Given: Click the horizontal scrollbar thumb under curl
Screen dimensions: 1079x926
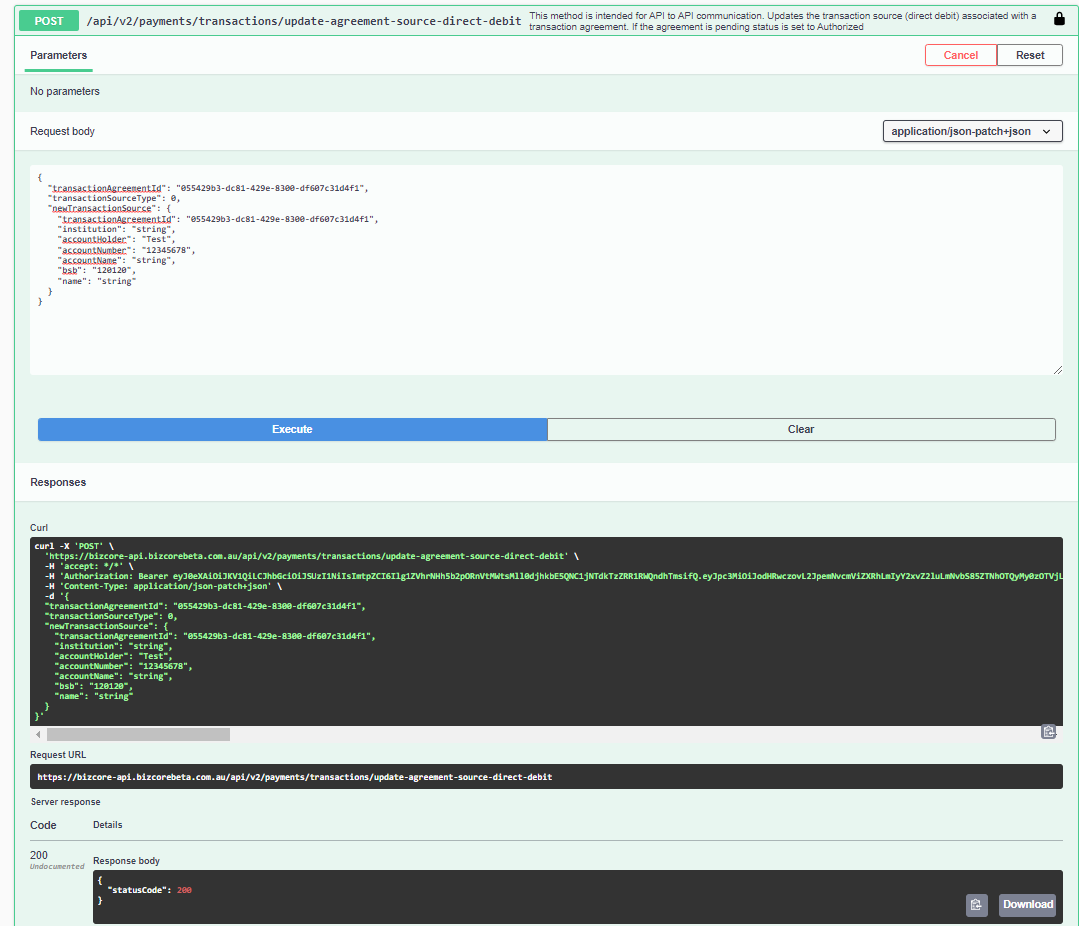Looking at the screenshot, I should coord(138,735).
